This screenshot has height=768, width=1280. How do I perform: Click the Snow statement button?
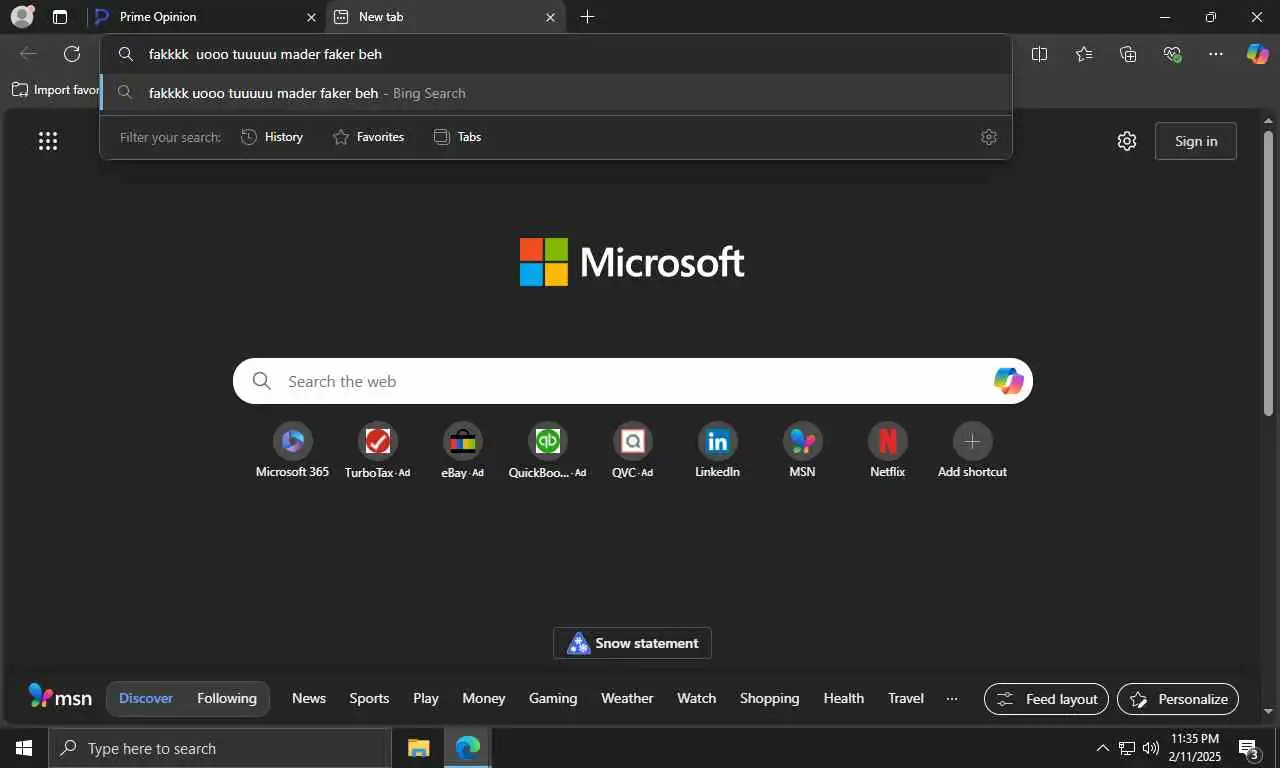pyautogui.click(x=632, y=643)
